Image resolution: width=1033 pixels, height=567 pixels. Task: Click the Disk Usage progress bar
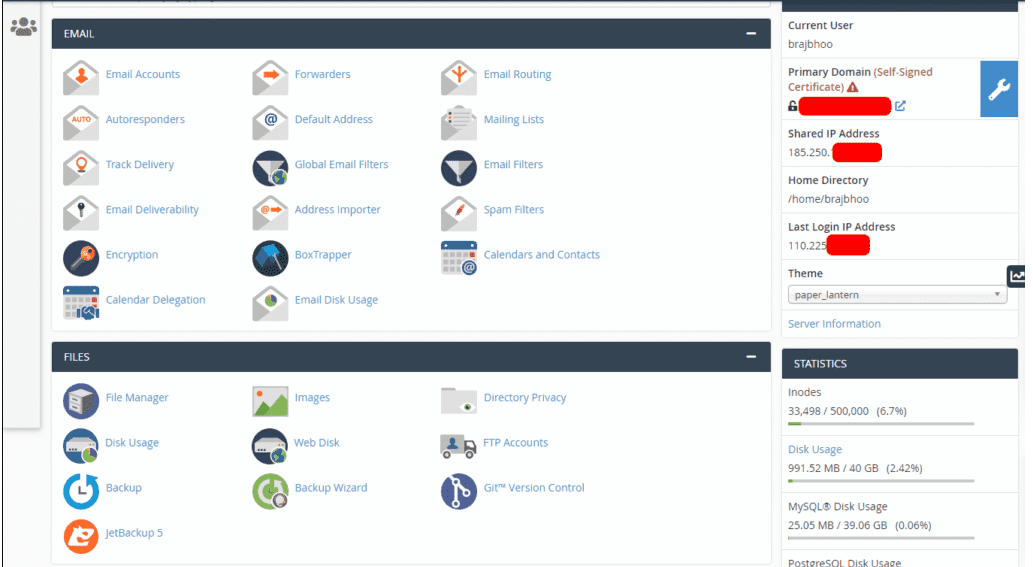[x=881, y=481]
